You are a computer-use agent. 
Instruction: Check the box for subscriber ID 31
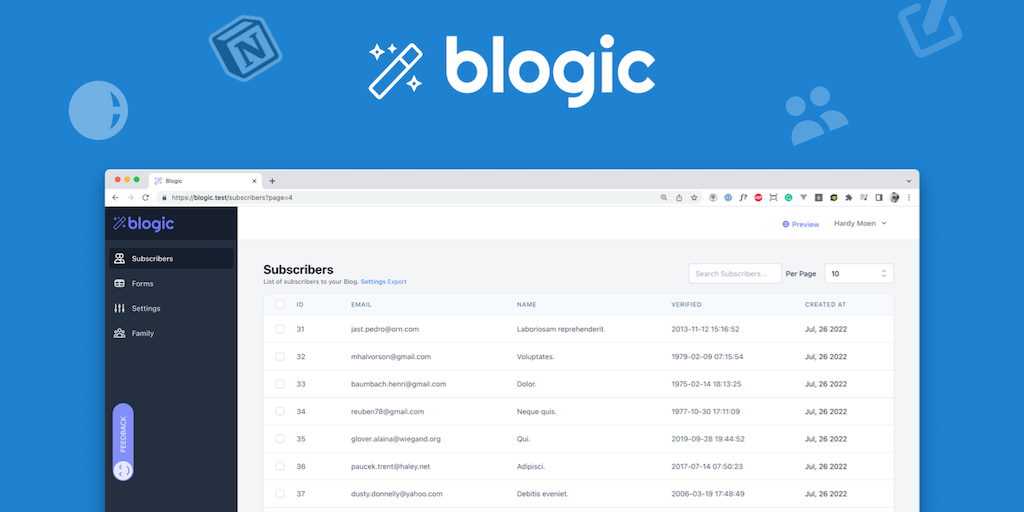pos(280,329)
